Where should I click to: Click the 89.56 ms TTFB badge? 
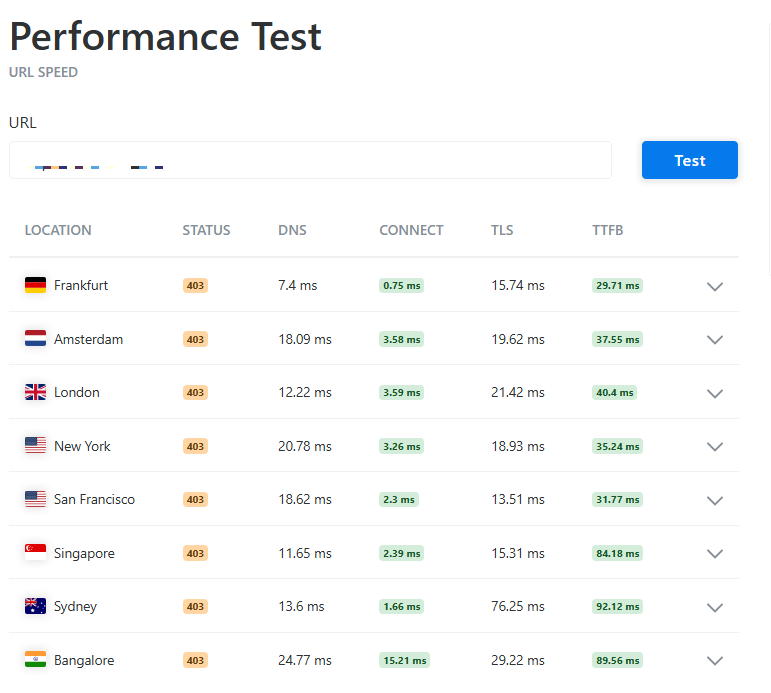(x=617, y=661)
